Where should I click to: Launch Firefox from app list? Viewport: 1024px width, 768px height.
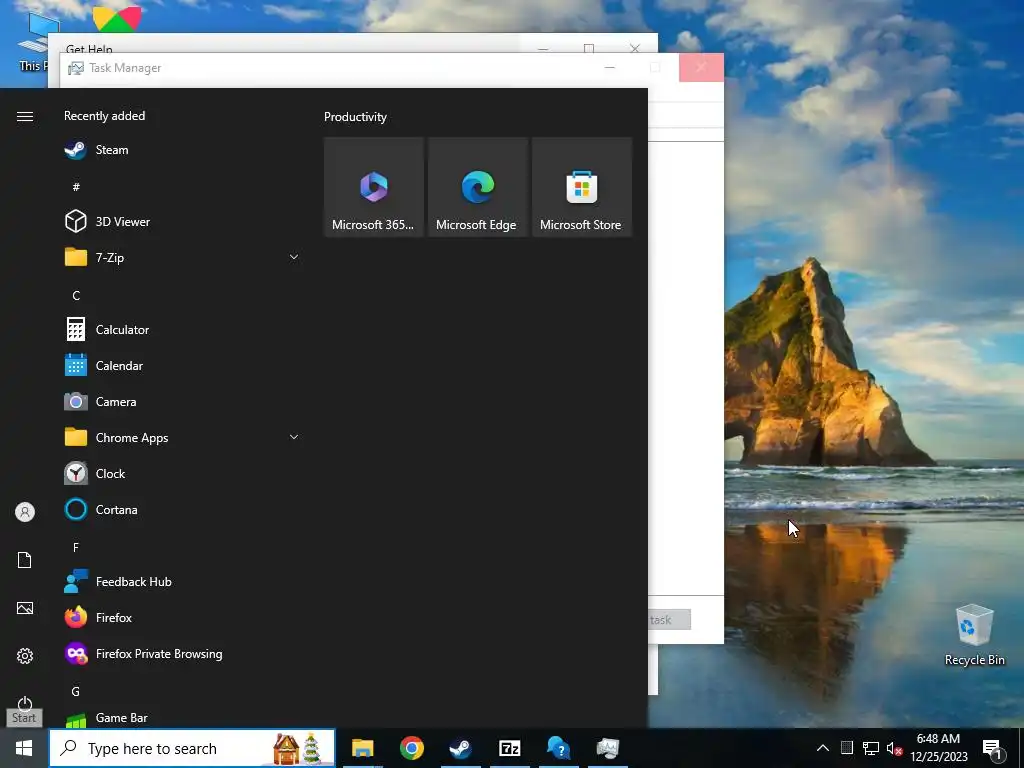pyautogui.click(x=183, y=617)
